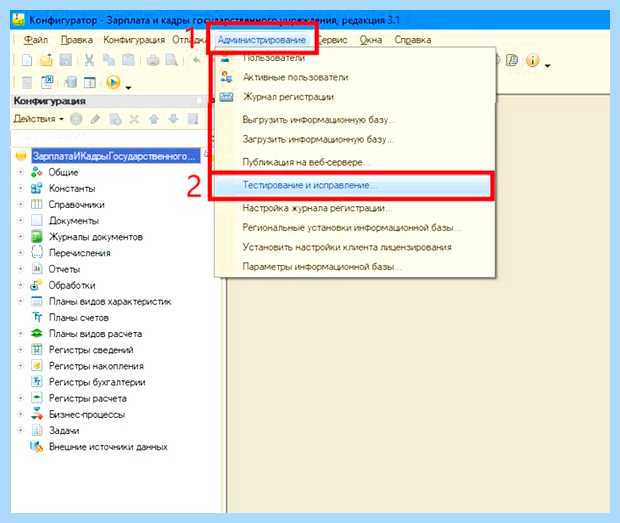Open the Окна menu
This screenshot has height=523, width=620.
(x=370, y=40)
